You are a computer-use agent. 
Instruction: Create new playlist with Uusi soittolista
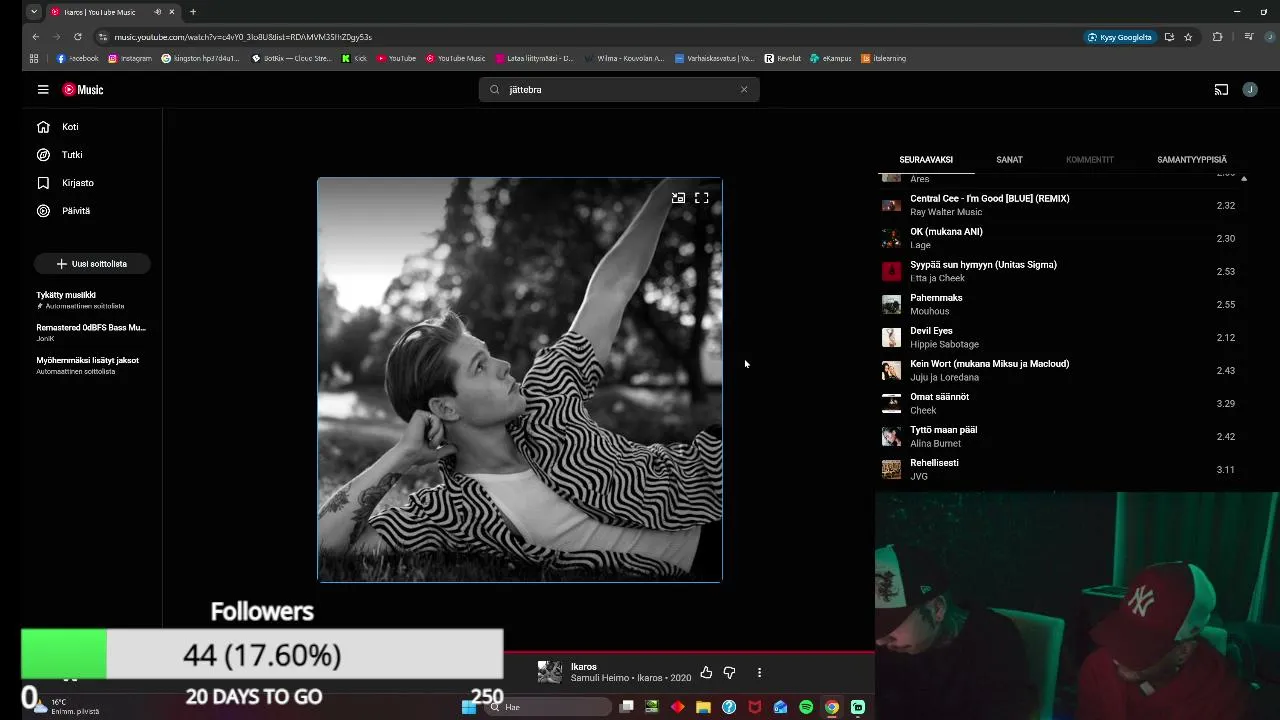point(92,264)
